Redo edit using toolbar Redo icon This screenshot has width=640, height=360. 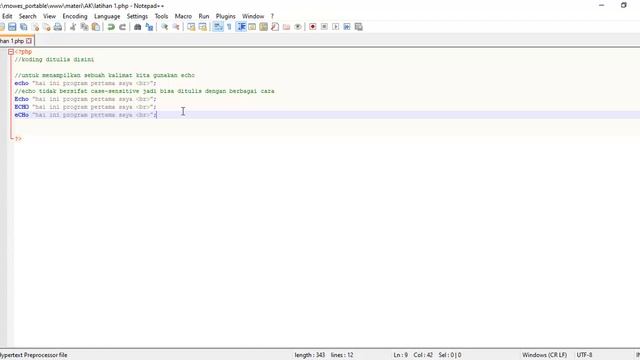point(122,27)
